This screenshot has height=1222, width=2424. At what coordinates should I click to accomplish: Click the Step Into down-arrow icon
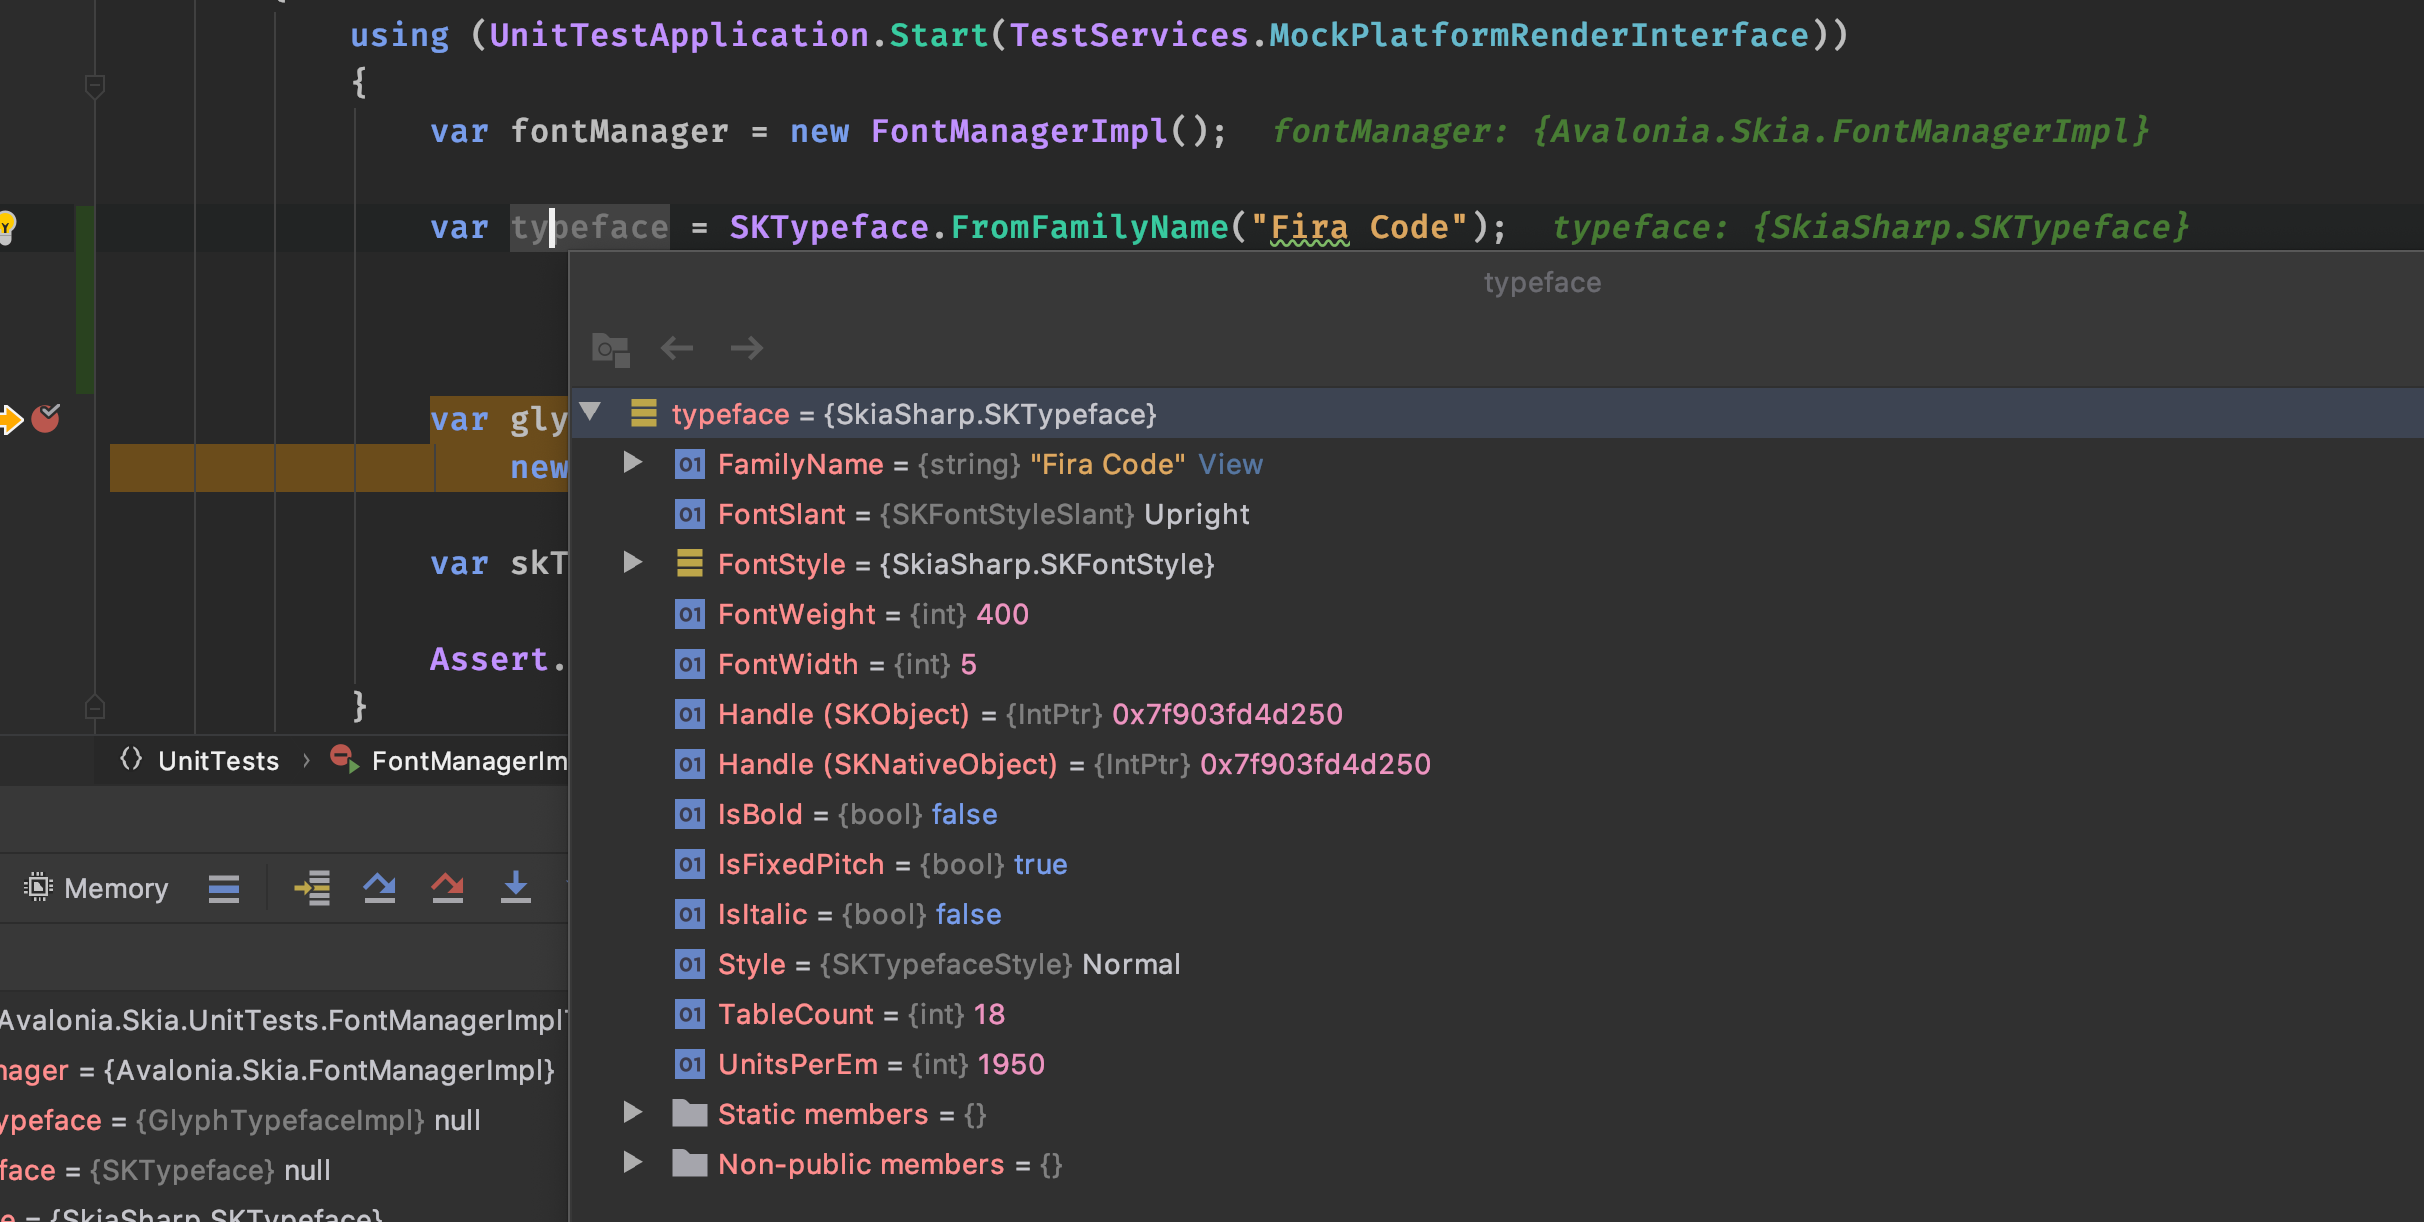tap(515, 888)
